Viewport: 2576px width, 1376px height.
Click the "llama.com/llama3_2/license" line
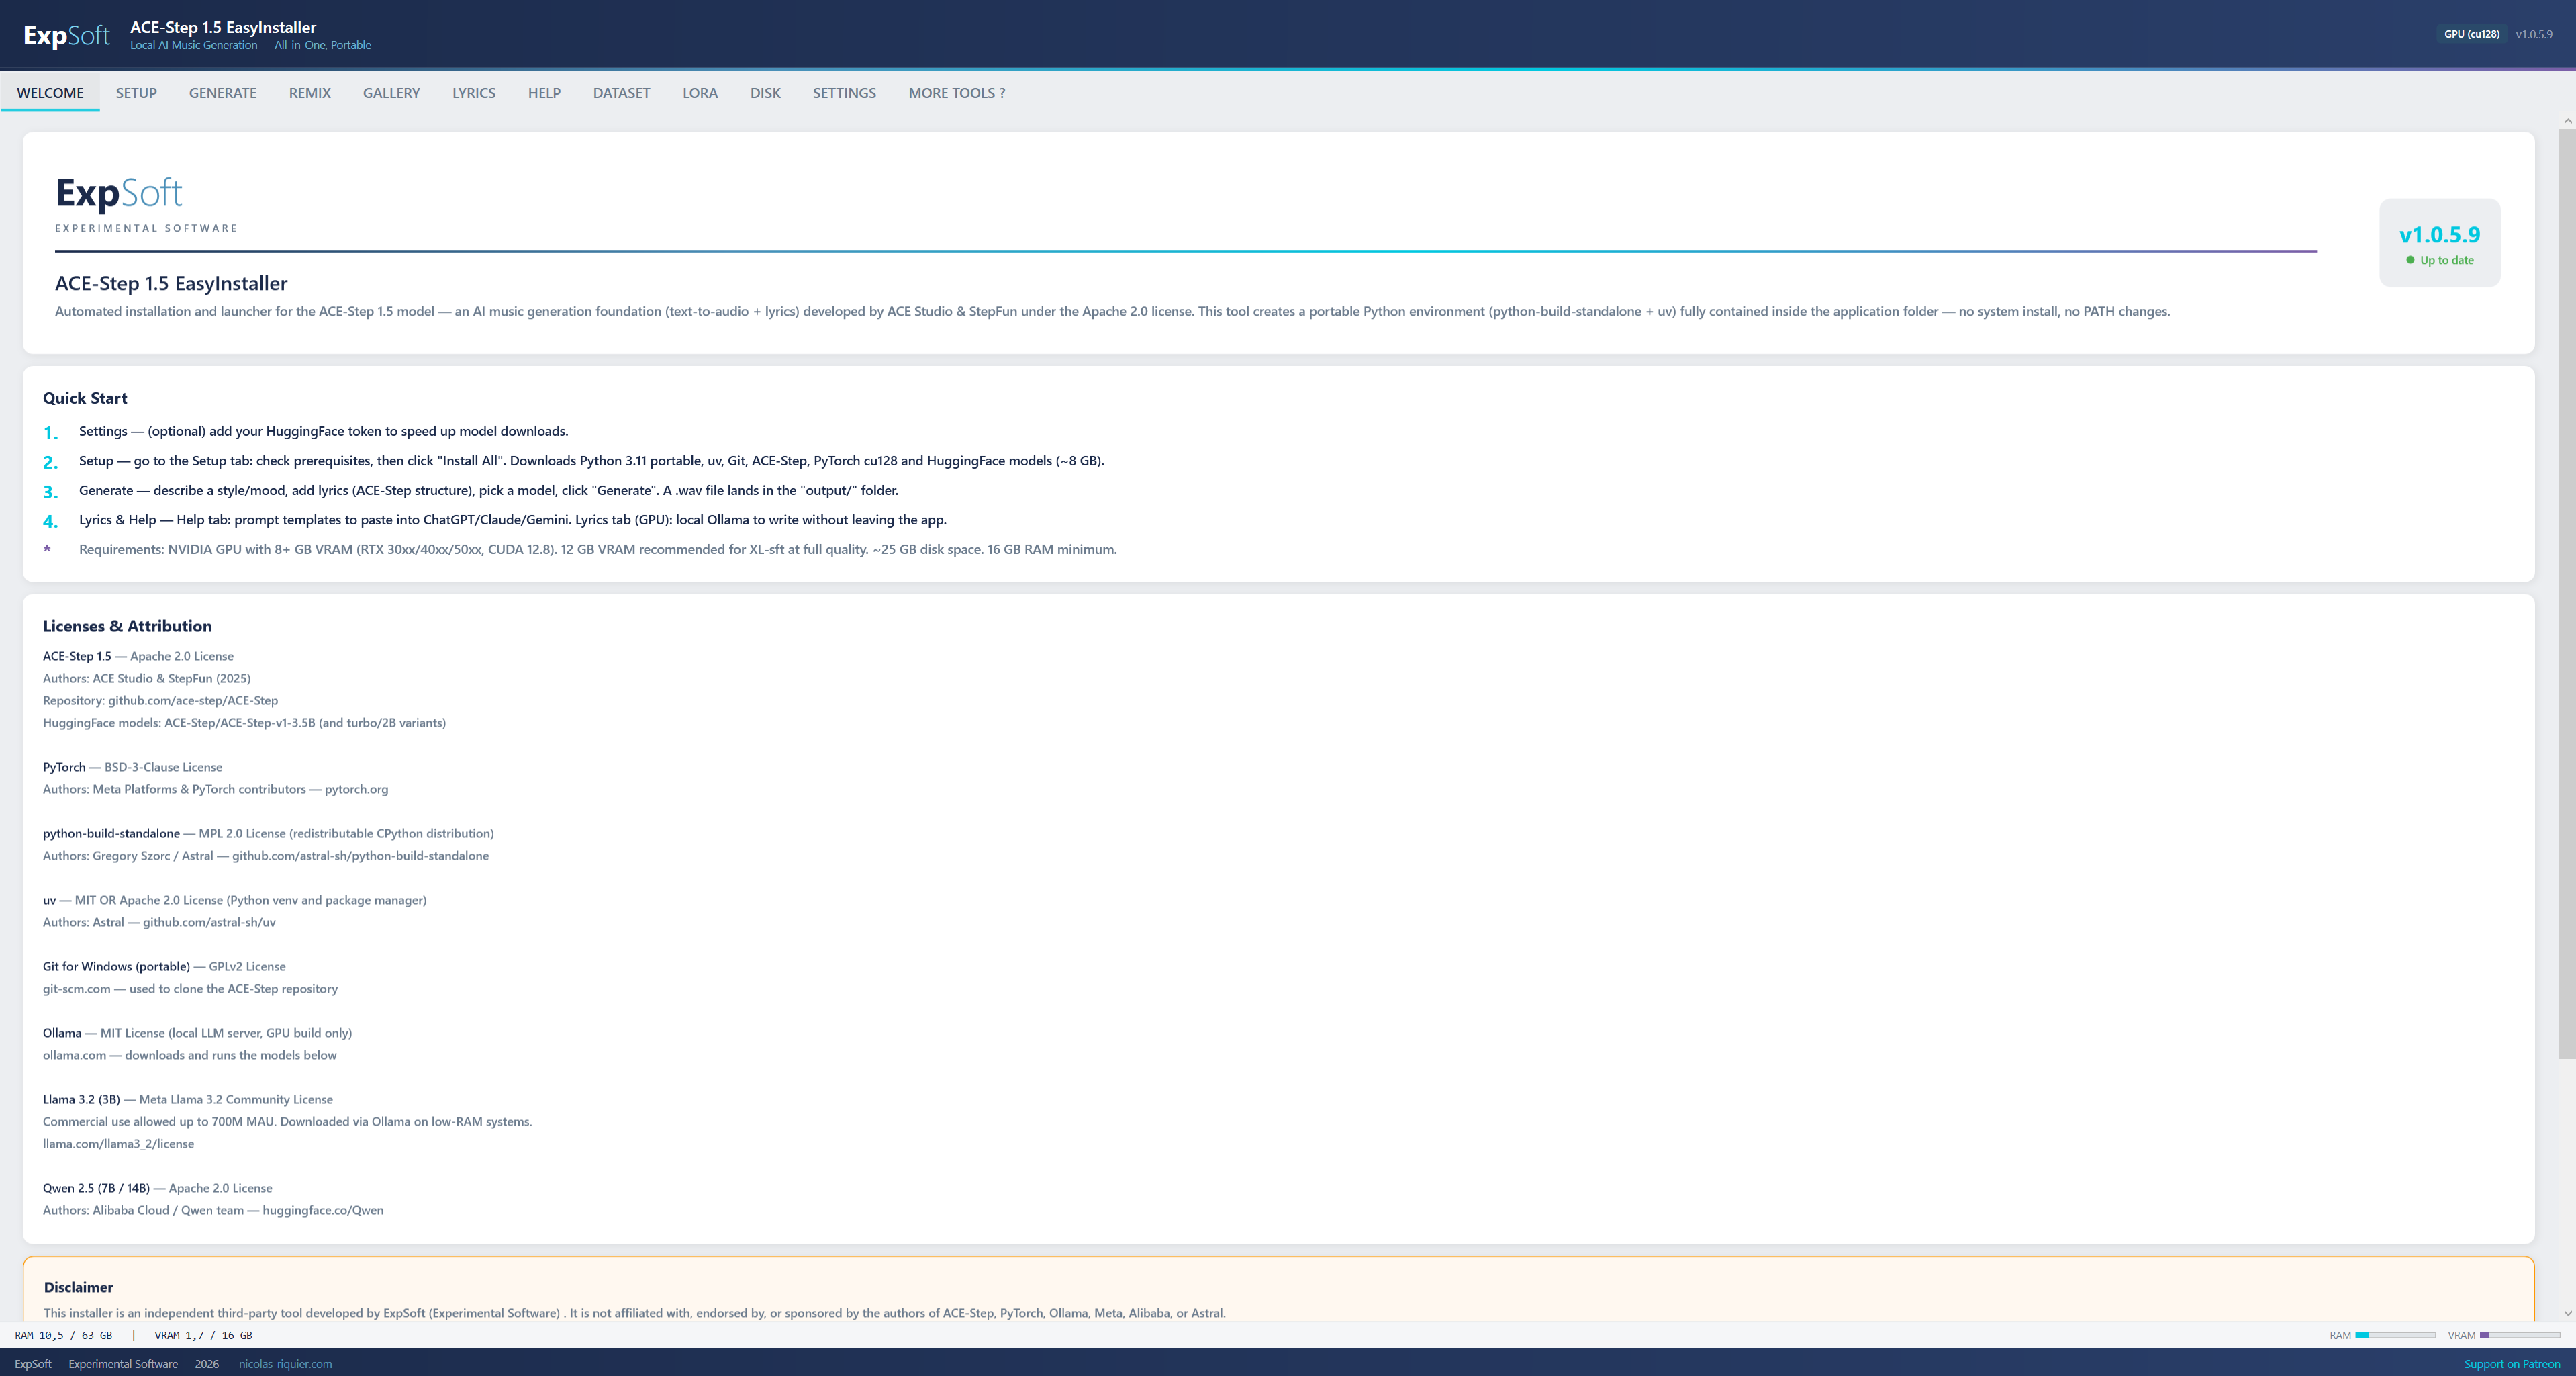coord(119,1143)
